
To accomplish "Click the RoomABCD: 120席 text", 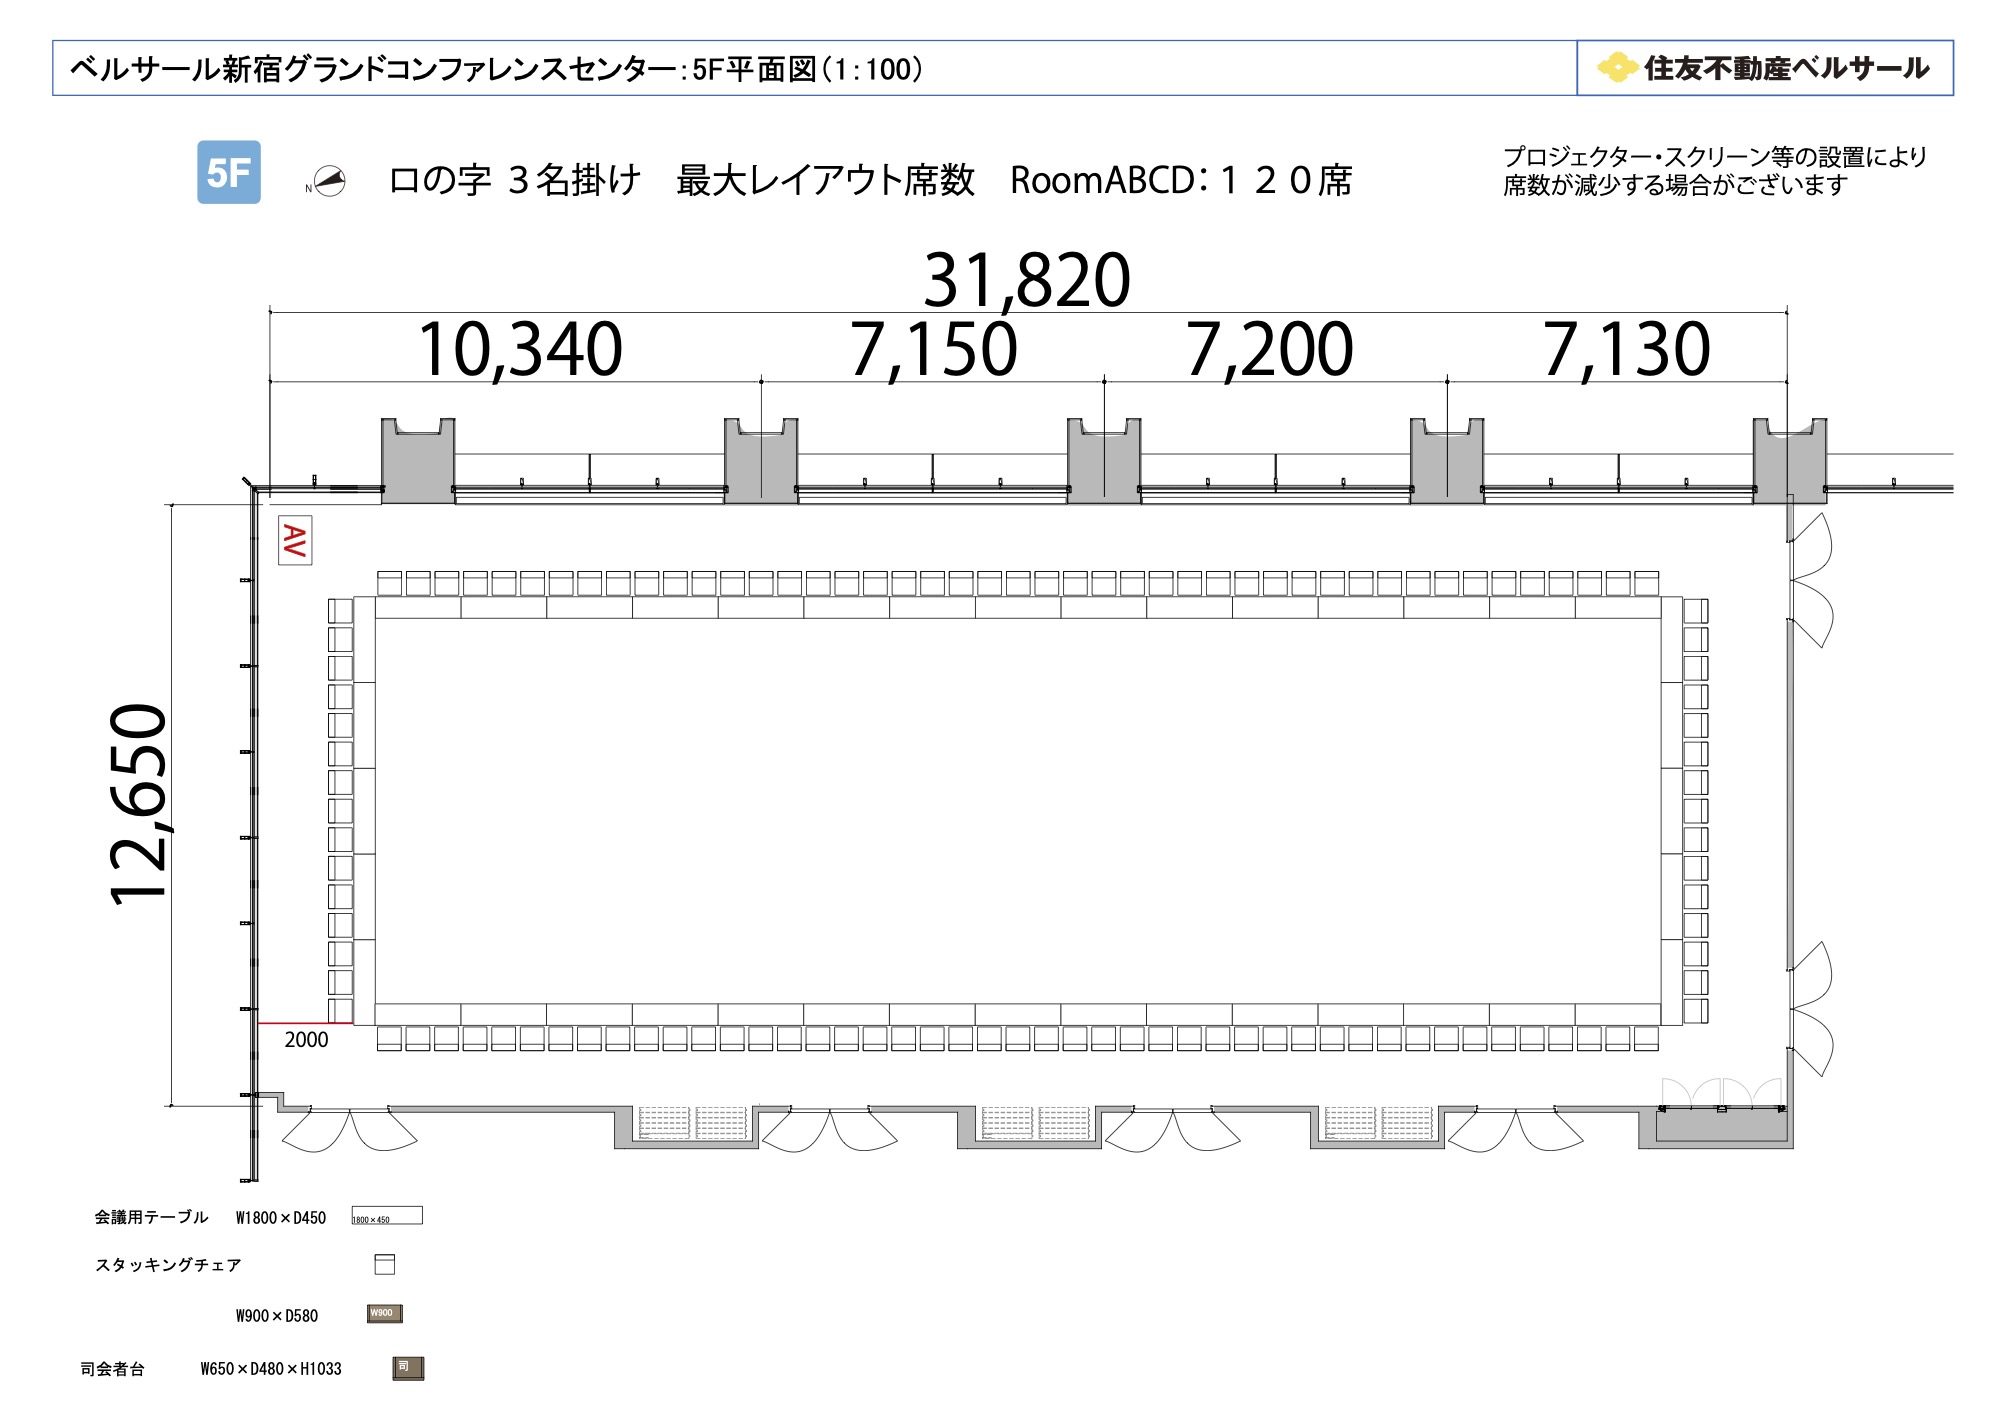I will pyautogui.click(x=1181, y=181).
